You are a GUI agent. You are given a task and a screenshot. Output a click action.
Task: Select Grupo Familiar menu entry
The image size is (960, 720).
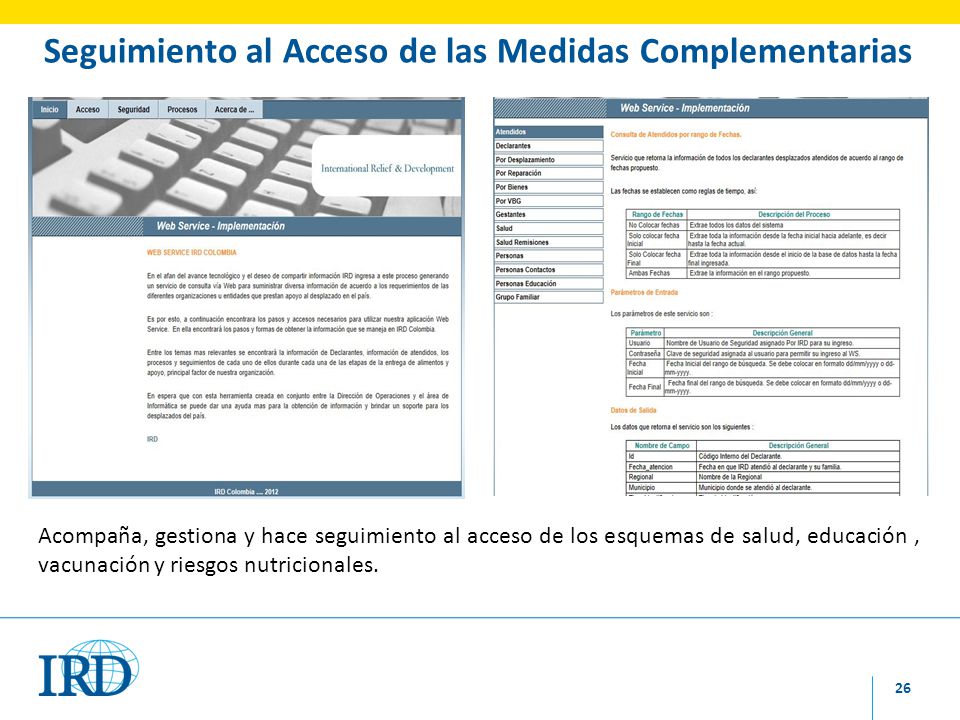click(x=549, y=297)
